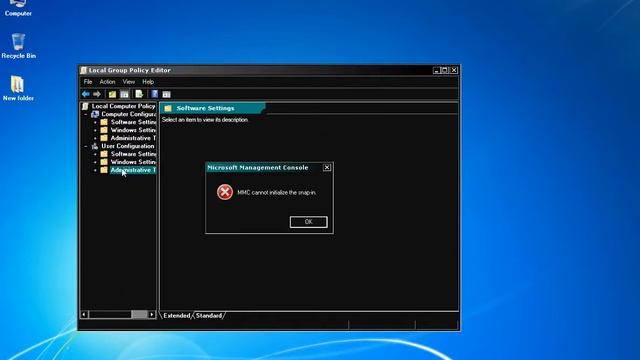The height and width of the screenshot is (360, 640).
Task: Select Software Settings label under Computer Configuration
Action: click(x=133, y=122)
